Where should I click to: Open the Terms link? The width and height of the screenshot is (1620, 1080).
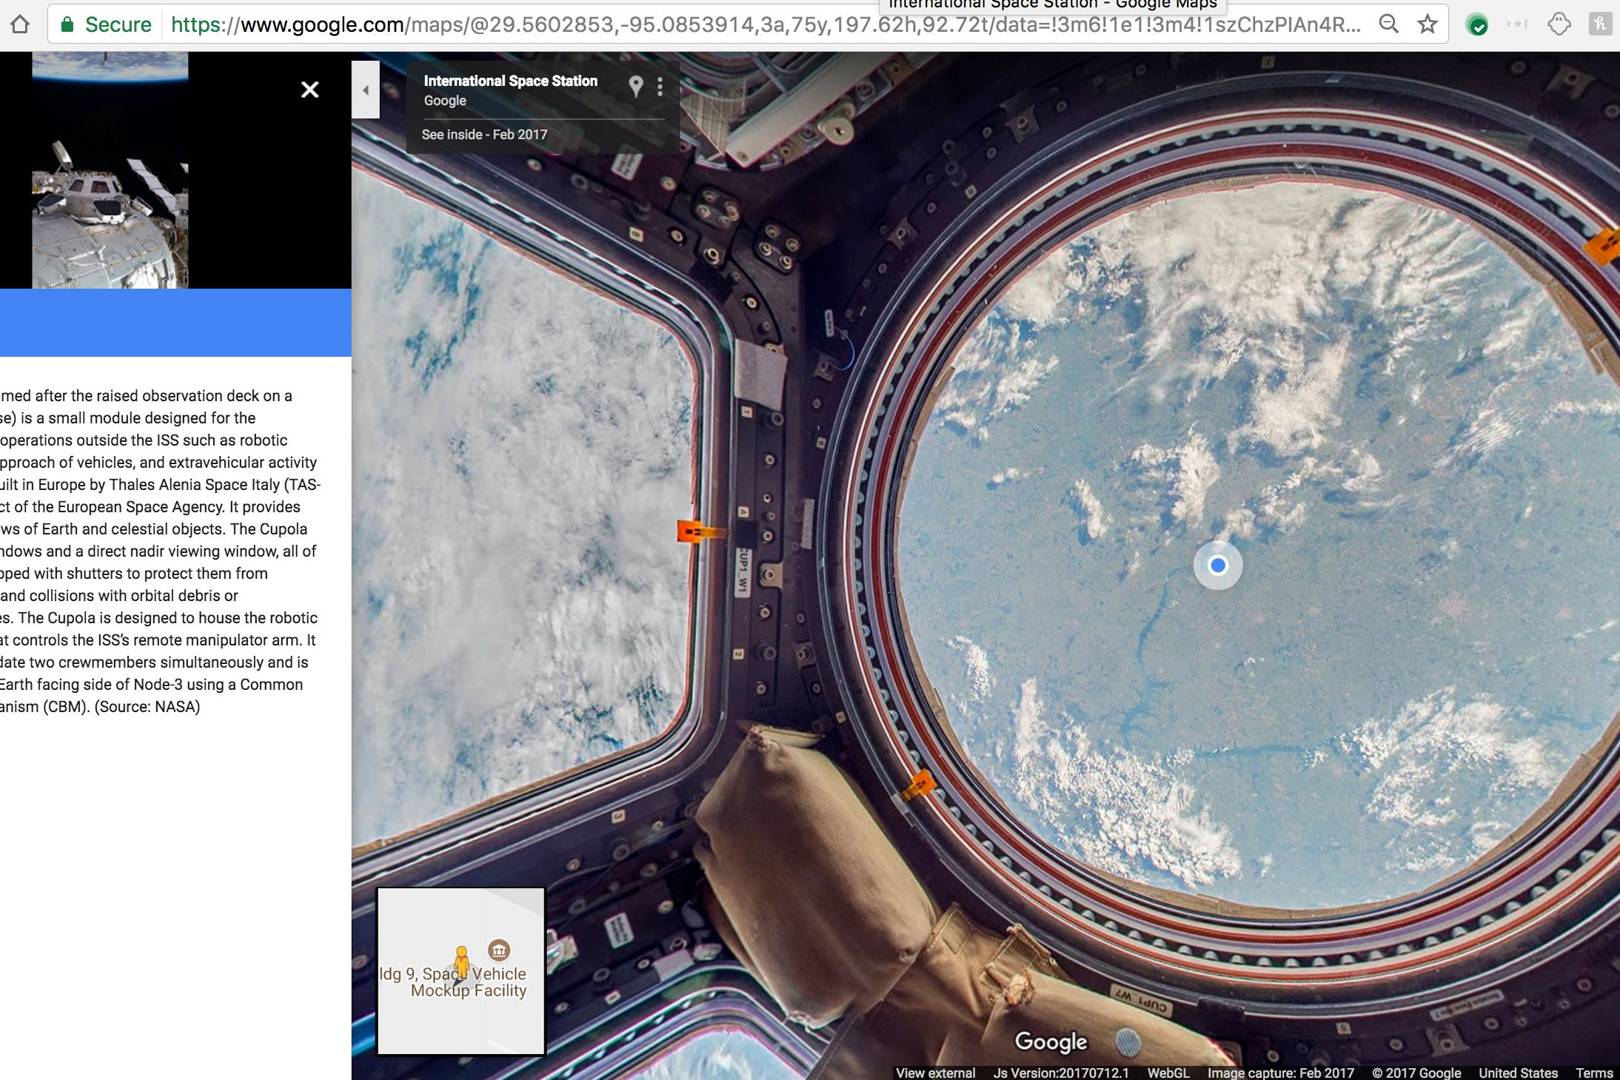coord(1593,1072)
